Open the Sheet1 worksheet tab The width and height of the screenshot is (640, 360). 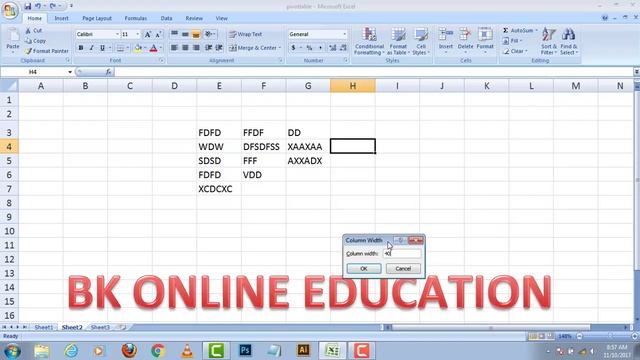coord(44,327)
